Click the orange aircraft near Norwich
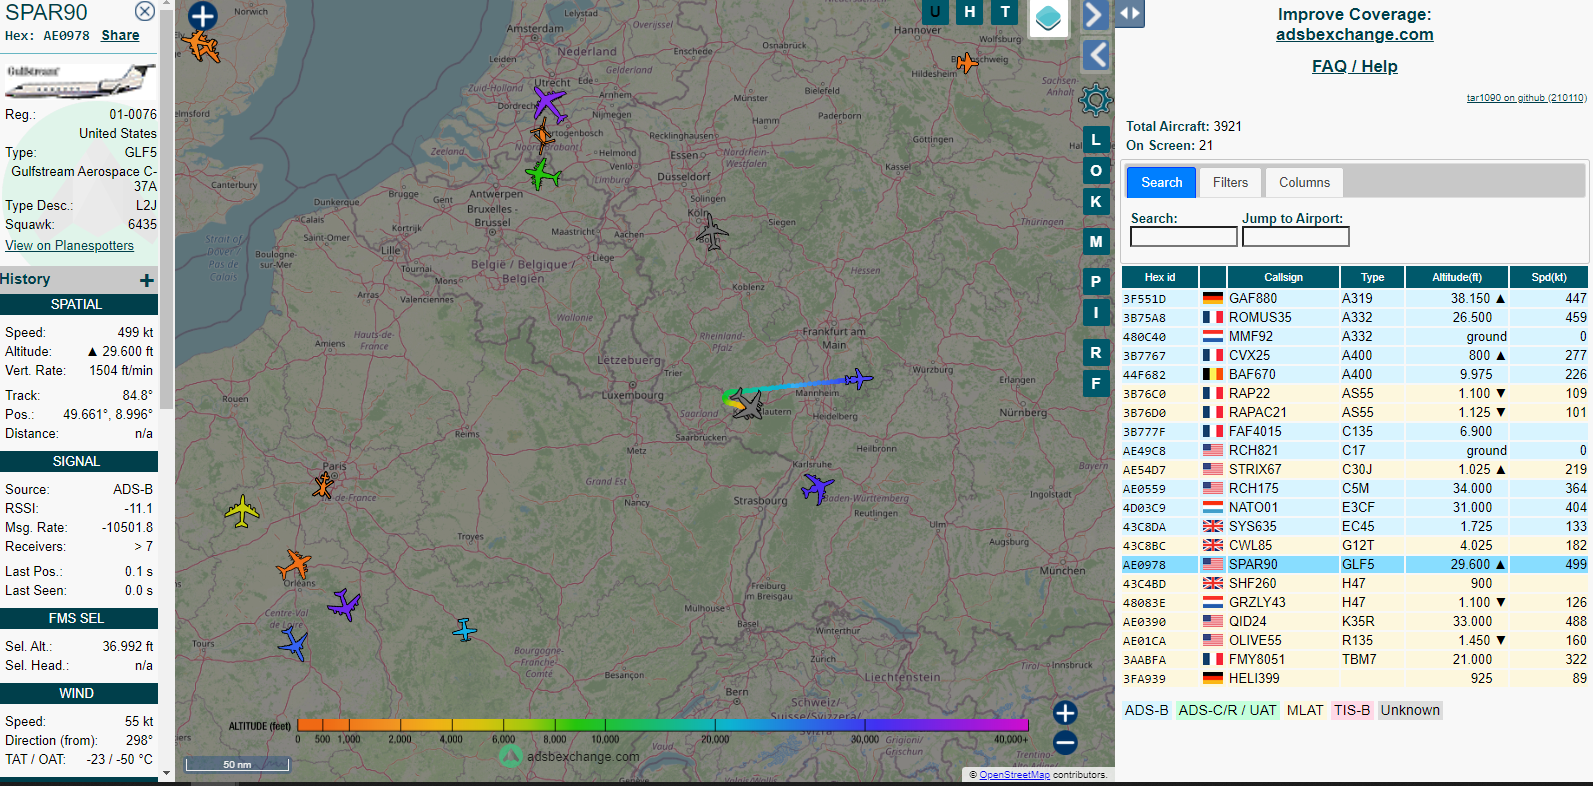Image resolution: width=1593 pixels, height=786 pixels. tap(201, 45)
